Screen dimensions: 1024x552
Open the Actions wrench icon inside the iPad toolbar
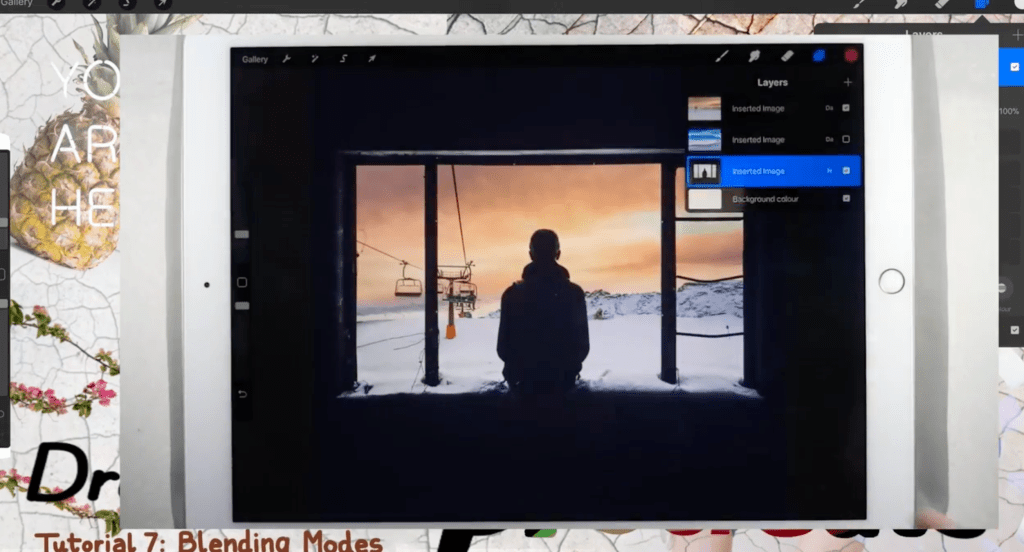coord(286,59)
